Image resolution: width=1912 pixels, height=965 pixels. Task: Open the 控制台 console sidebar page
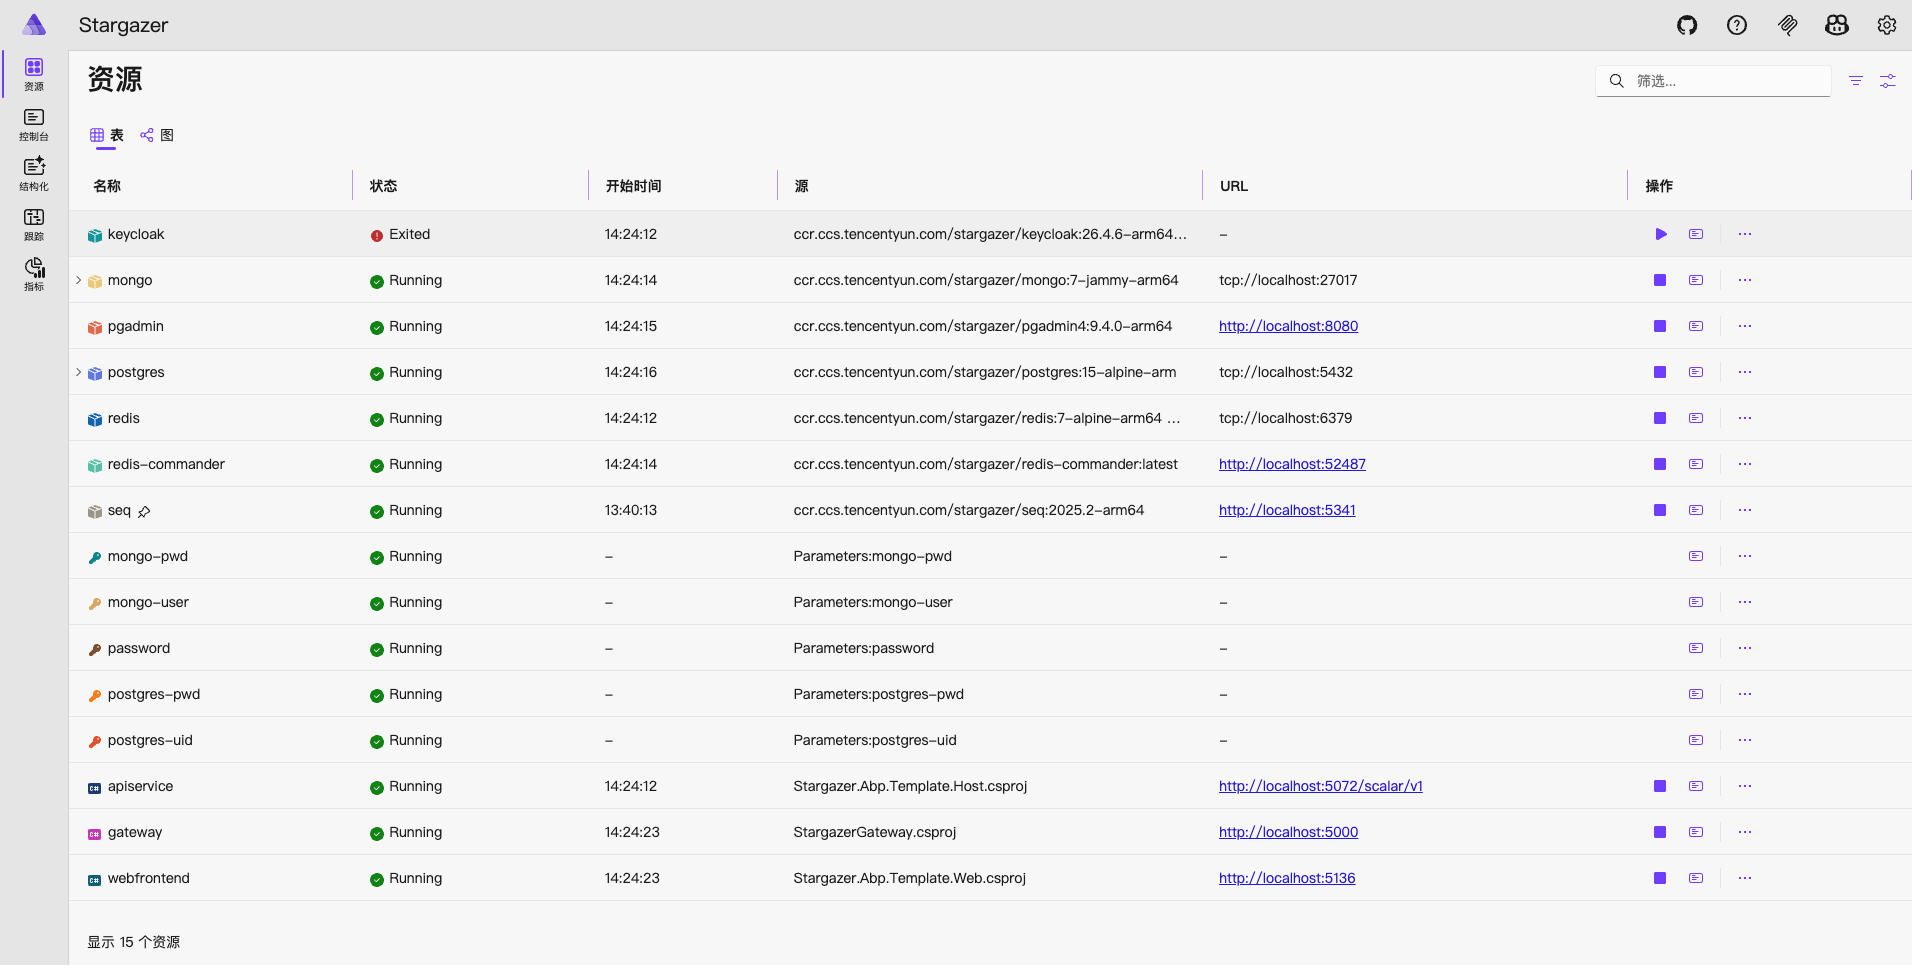click(34, 124)
